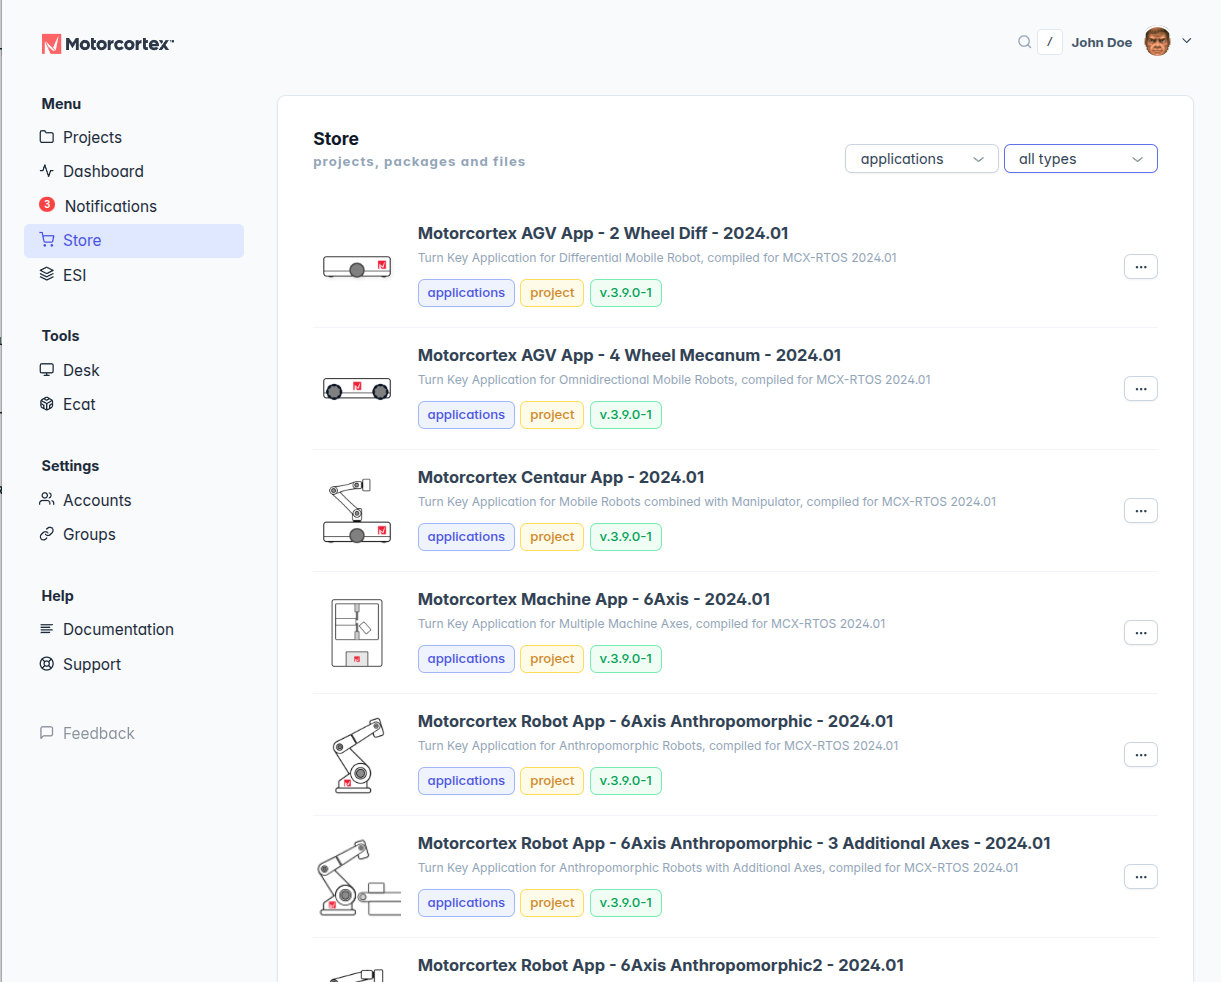Screen dimensions: 1221x982
Task: Click the 2 Wheel Diff AGV thumbnail
Action: click(x=357, y=267)
